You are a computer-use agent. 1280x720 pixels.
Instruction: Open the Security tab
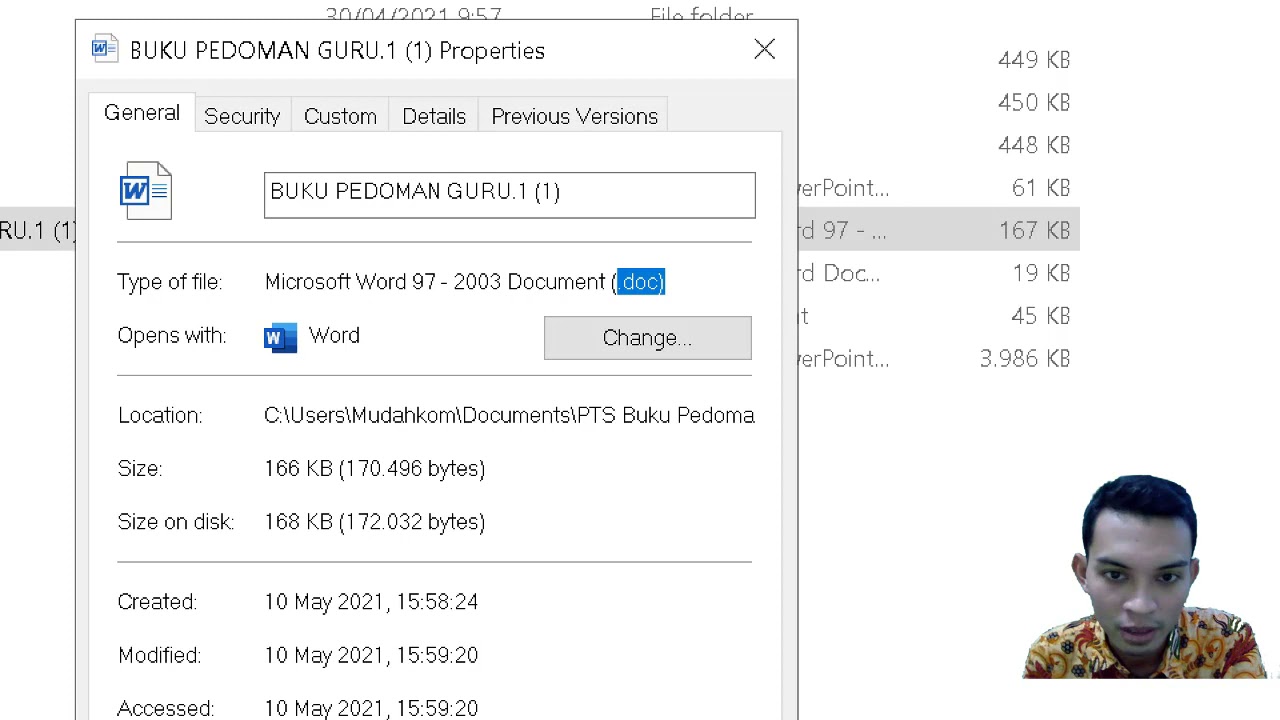tap(242, 116)
